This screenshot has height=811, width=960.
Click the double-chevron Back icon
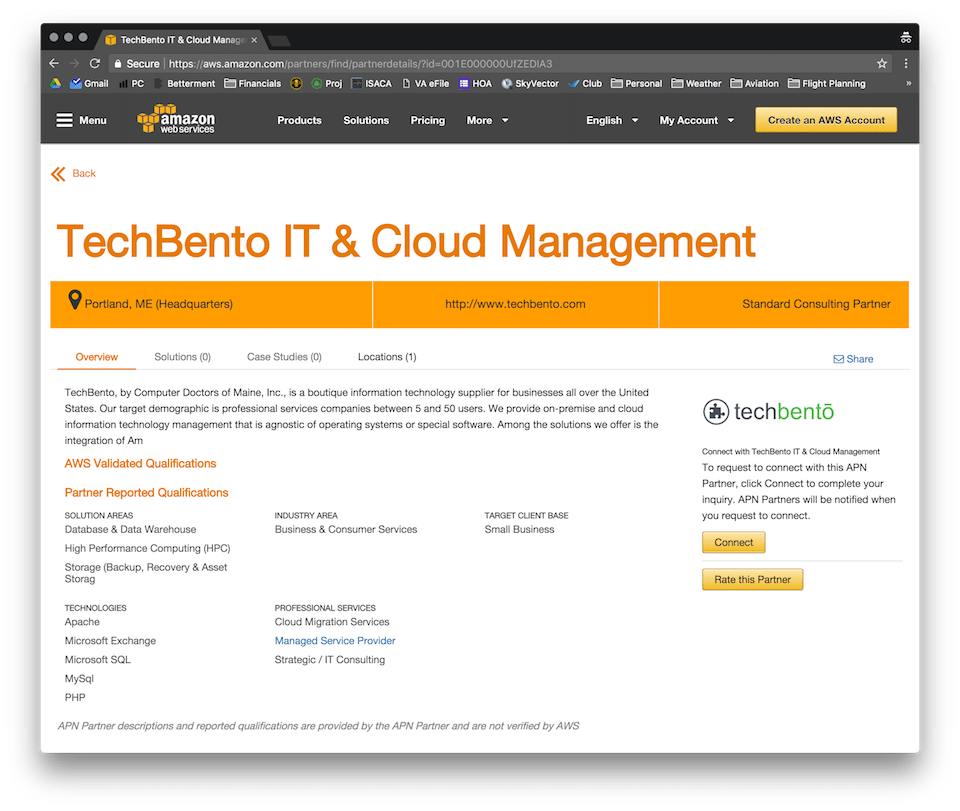pos(58,174)
